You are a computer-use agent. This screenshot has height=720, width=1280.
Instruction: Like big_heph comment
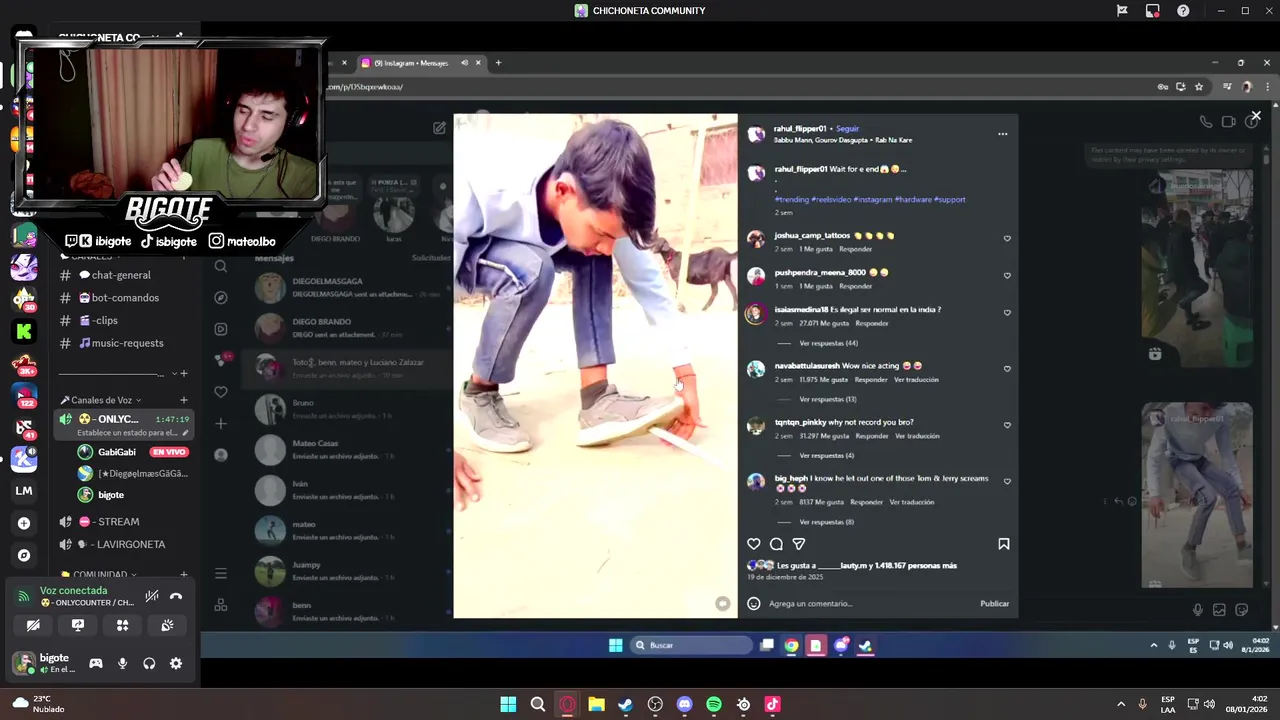coord(1007,481)
